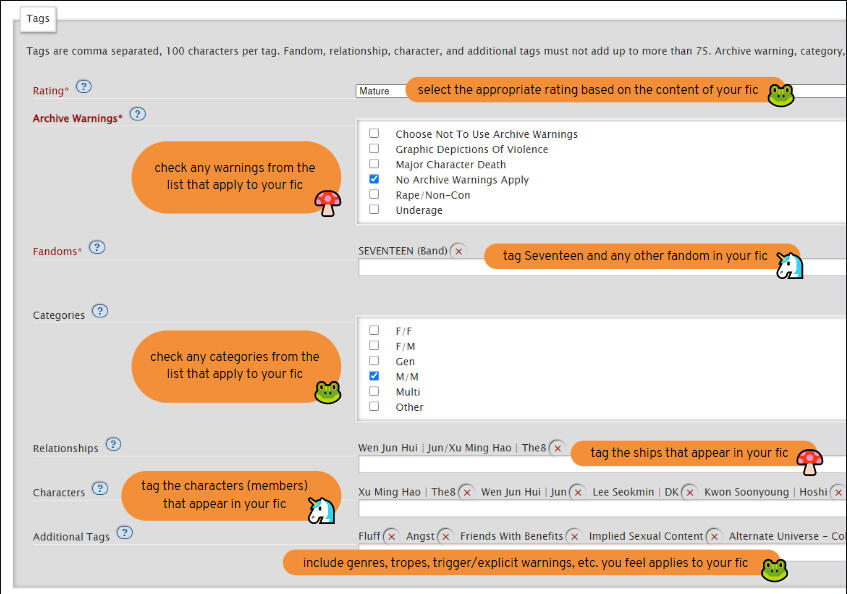Enable the F/M category checkbox
Image resolution: width=847 pixels, height=594 pixels.
point(374,346)
